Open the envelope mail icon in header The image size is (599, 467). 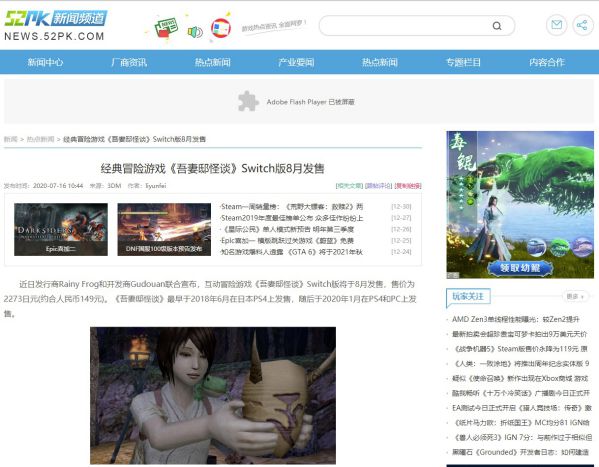557,25
